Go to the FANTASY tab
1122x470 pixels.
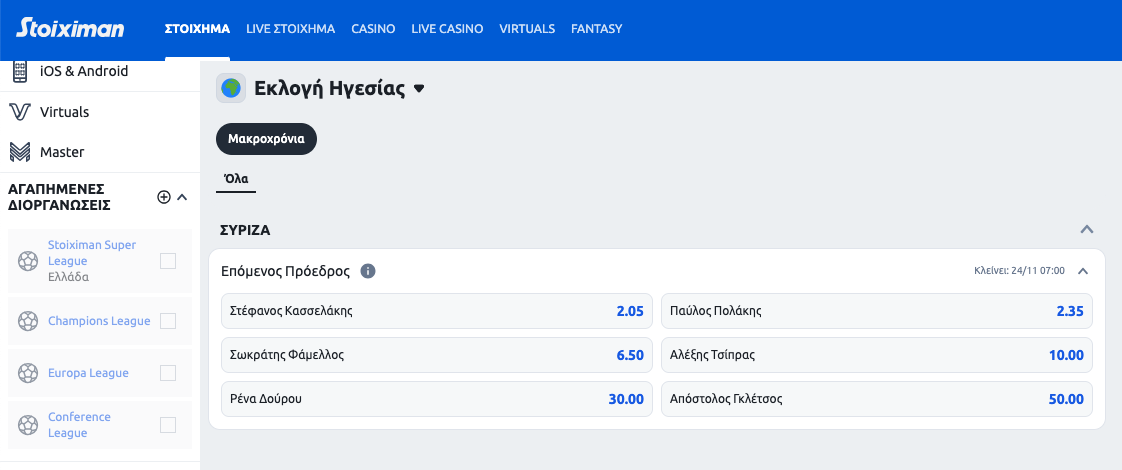click(597, 29)
